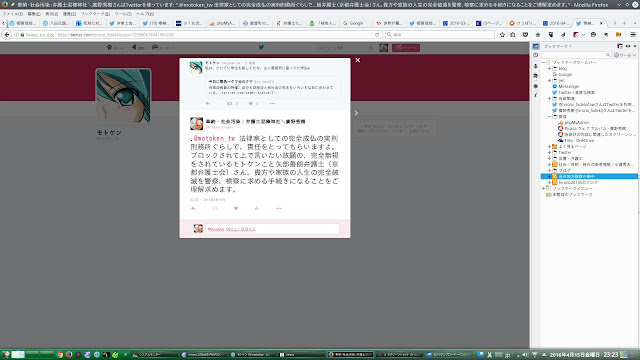Click the Firefox back button

click(x=7, y=35)
